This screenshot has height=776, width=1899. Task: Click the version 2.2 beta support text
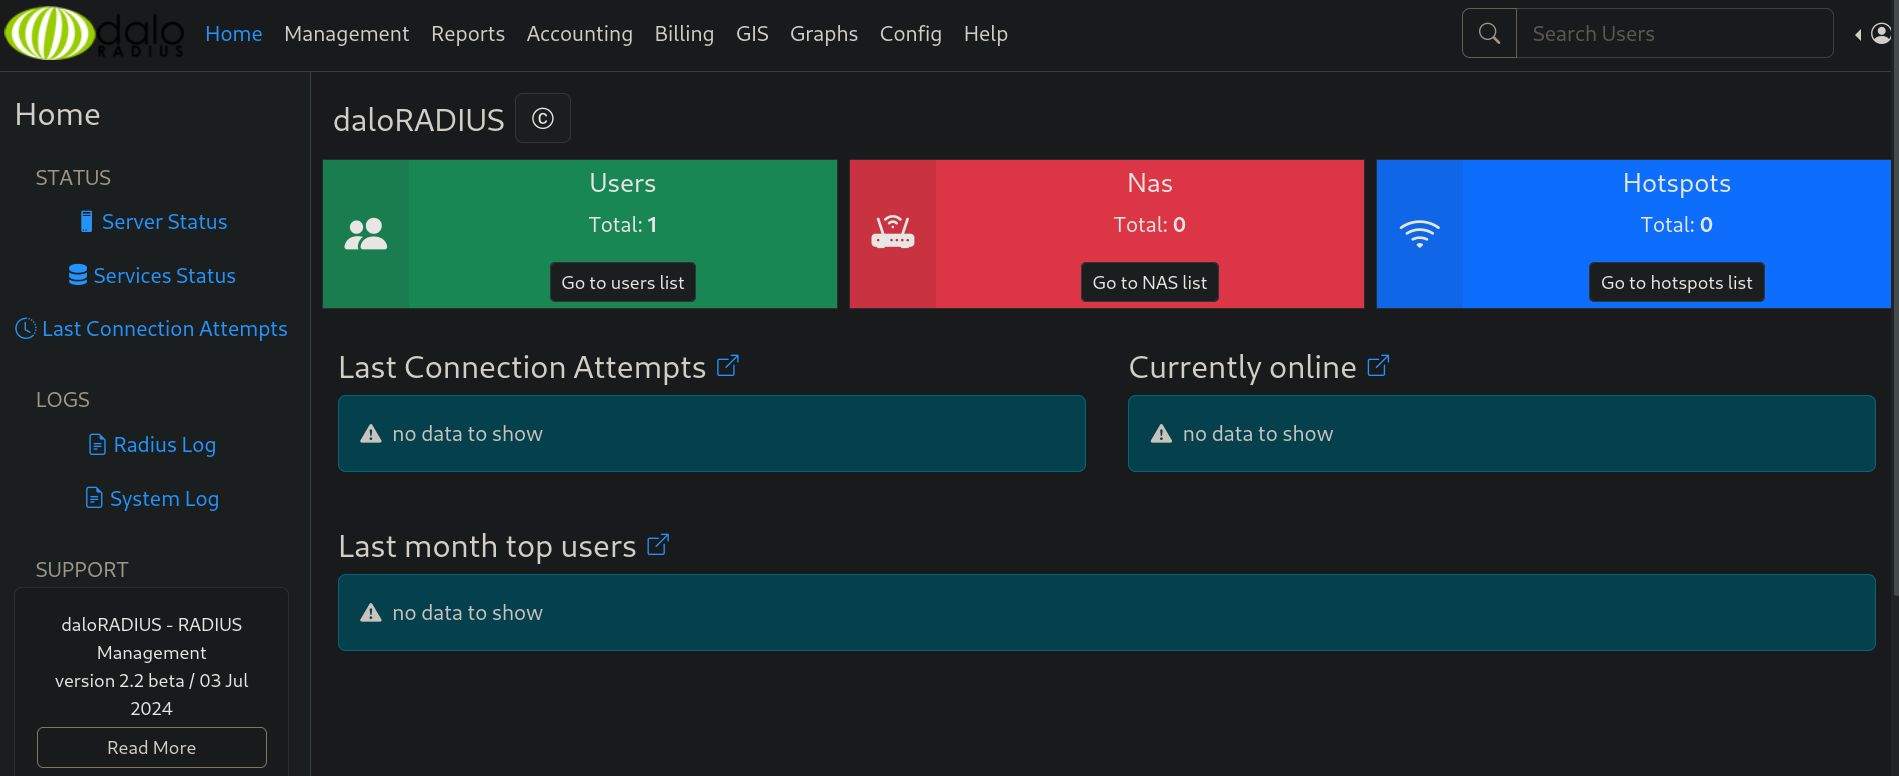152,694
